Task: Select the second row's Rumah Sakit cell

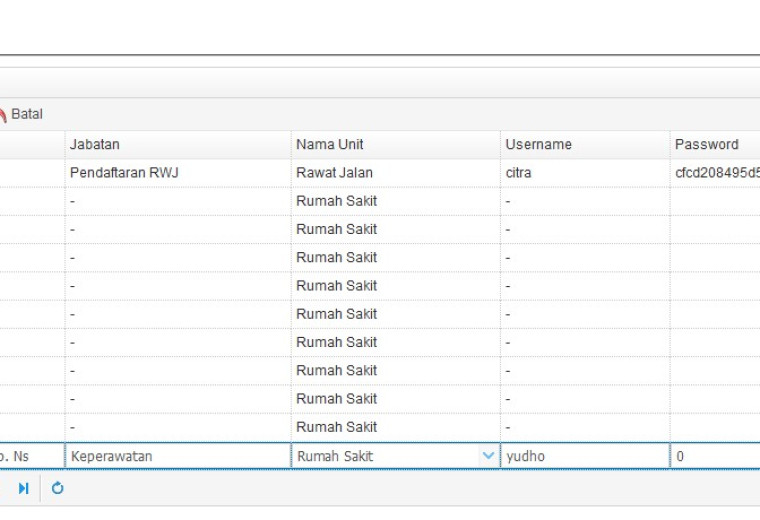Action: 396,201
